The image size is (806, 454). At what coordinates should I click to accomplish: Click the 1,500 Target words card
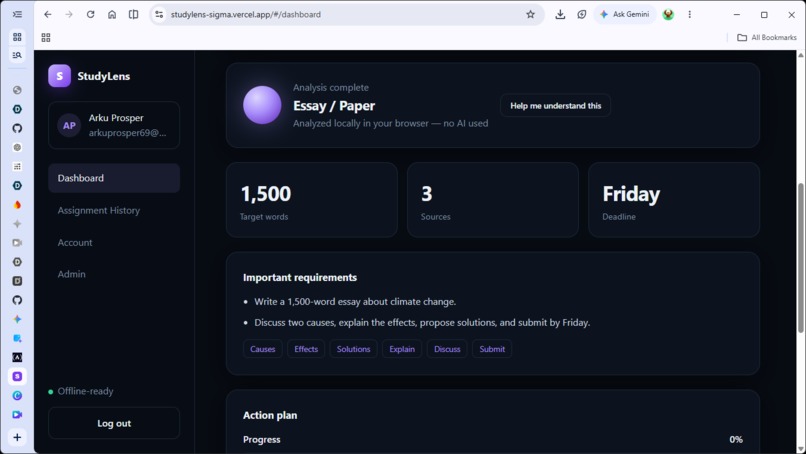tap(312, 200)
